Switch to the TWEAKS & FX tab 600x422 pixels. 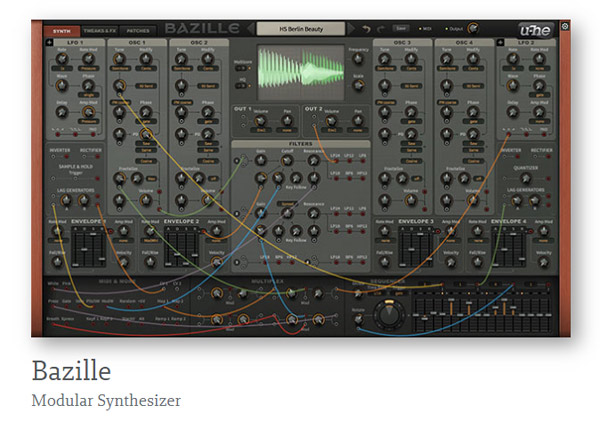pyautogui.click(x=97, y=31)
